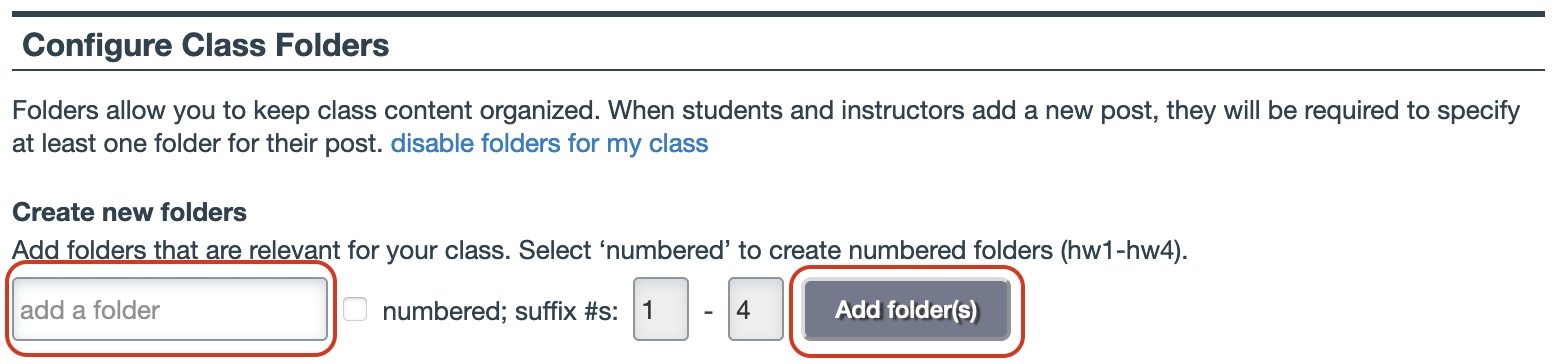Click the Add folder(s) button
This screenshot has height=364, width=1556.
coord(906,310)
